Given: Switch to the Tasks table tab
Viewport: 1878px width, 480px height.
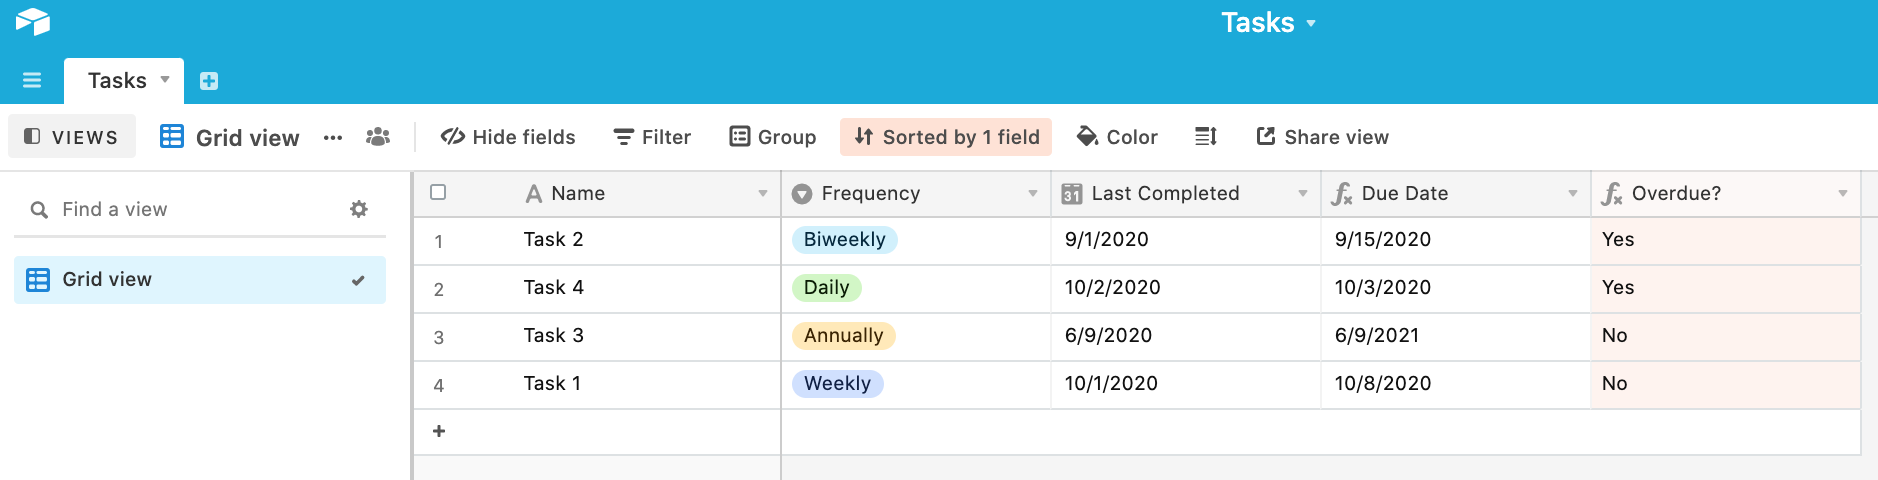Looking at the screenshot, I should [x=124, y=81].
